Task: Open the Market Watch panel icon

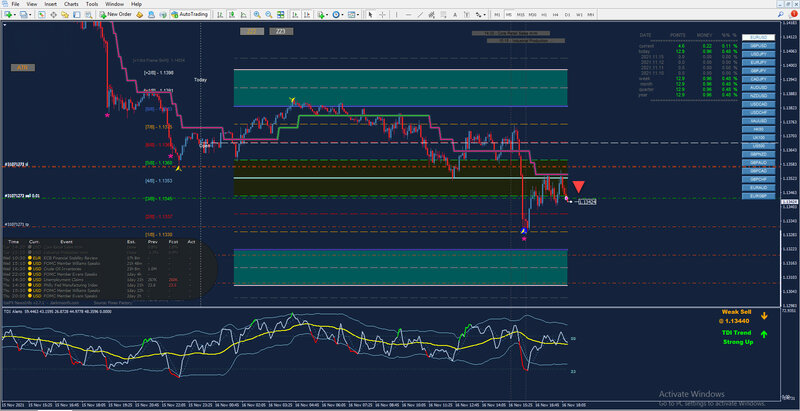Action: click(x=41, y=14)
